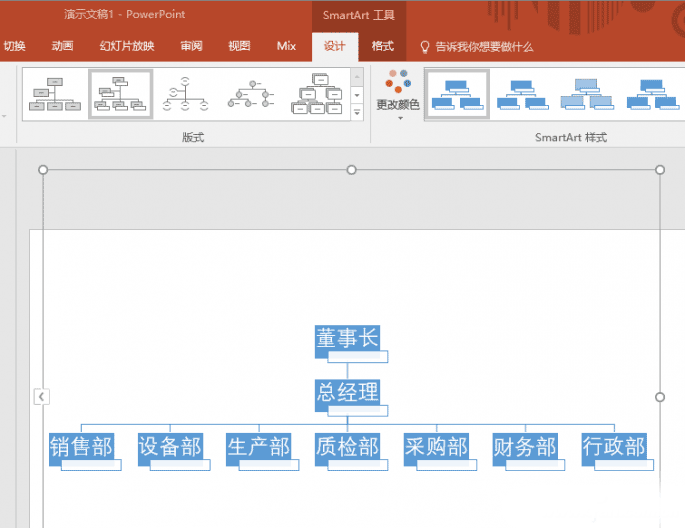Select the 质检部 department box
Viewport: 685px width, 528px height.
[x=347, y=447]
